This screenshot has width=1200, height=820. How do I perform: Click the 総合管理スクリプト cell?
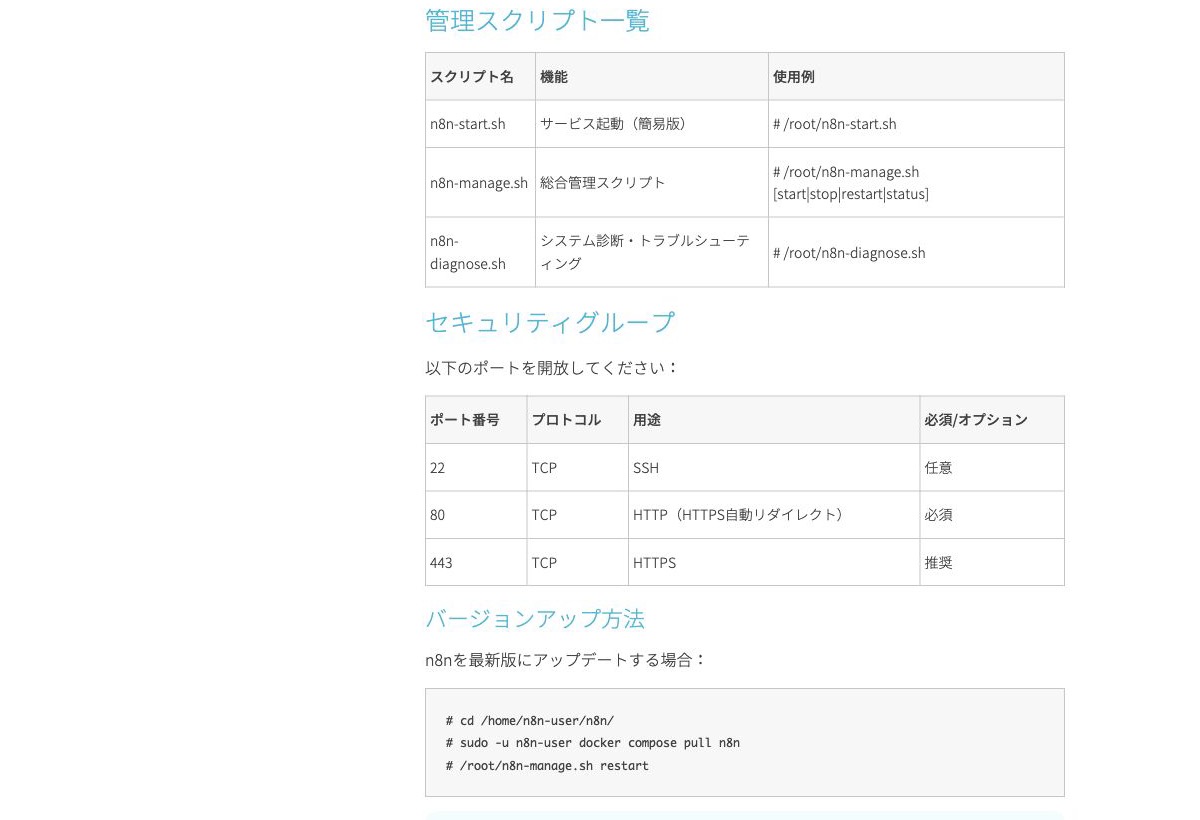[x=652, y=183]
